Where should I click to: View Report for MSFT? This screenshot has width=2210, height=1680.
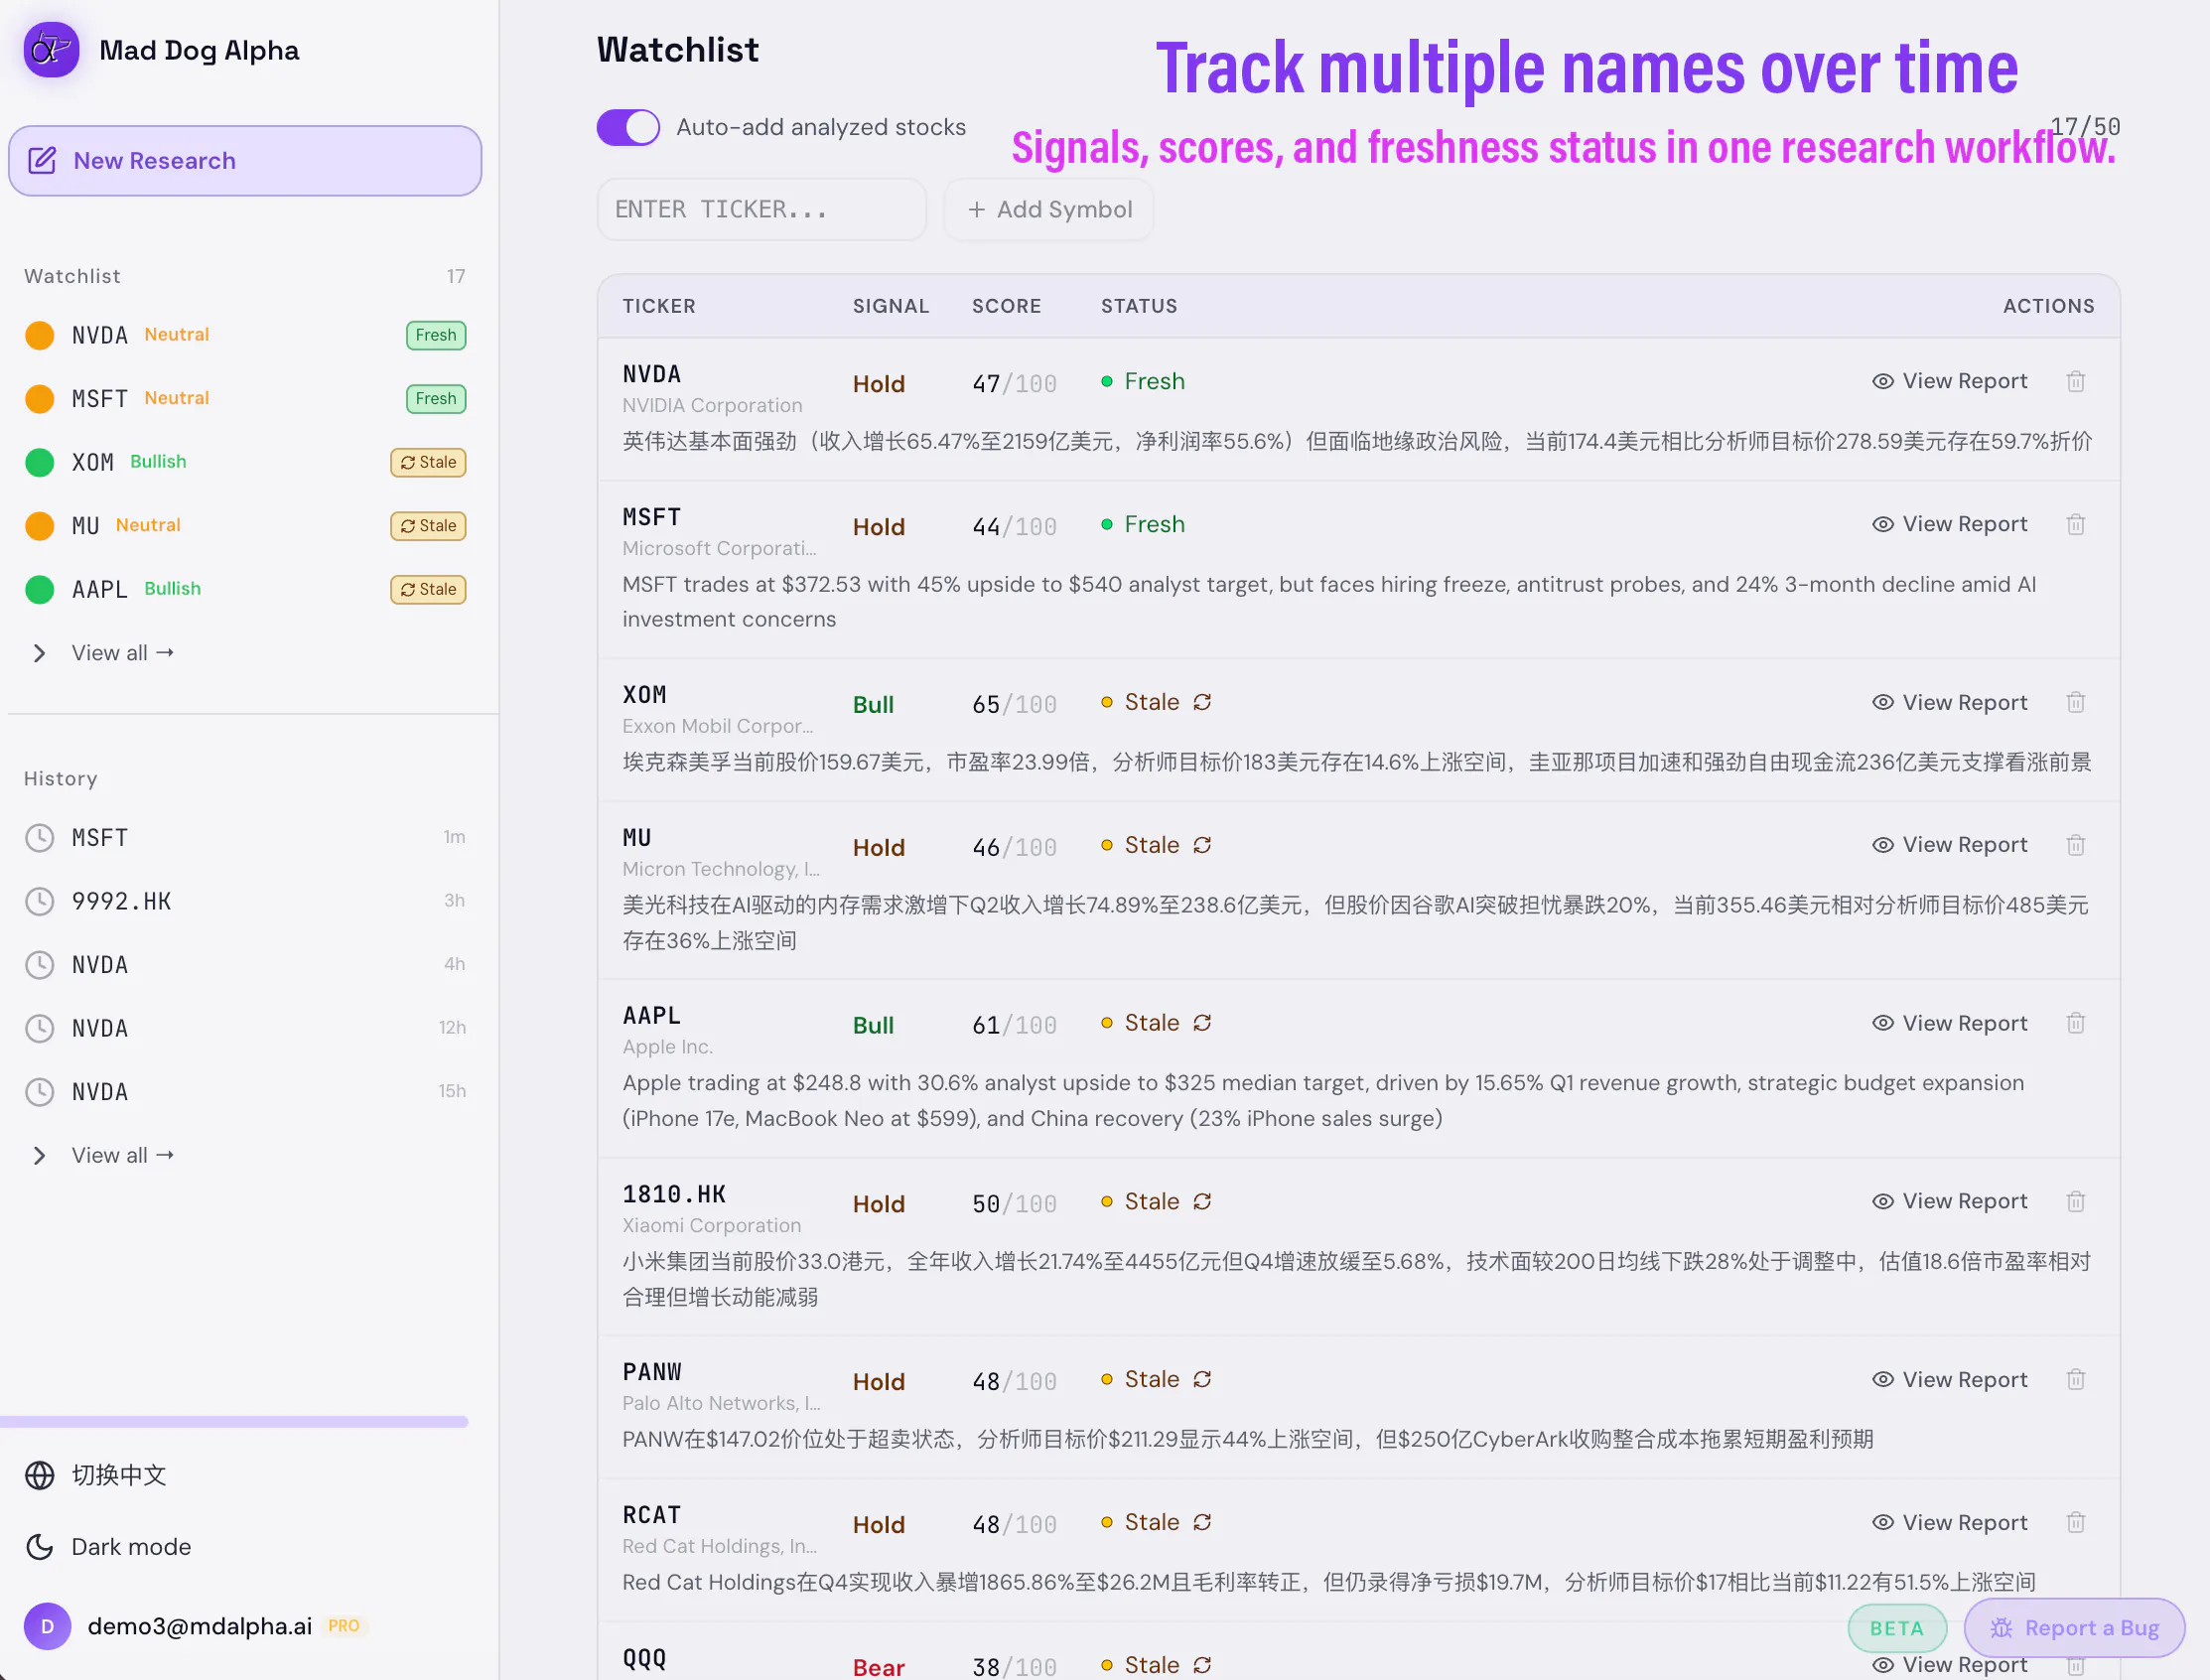[1949, 524]
